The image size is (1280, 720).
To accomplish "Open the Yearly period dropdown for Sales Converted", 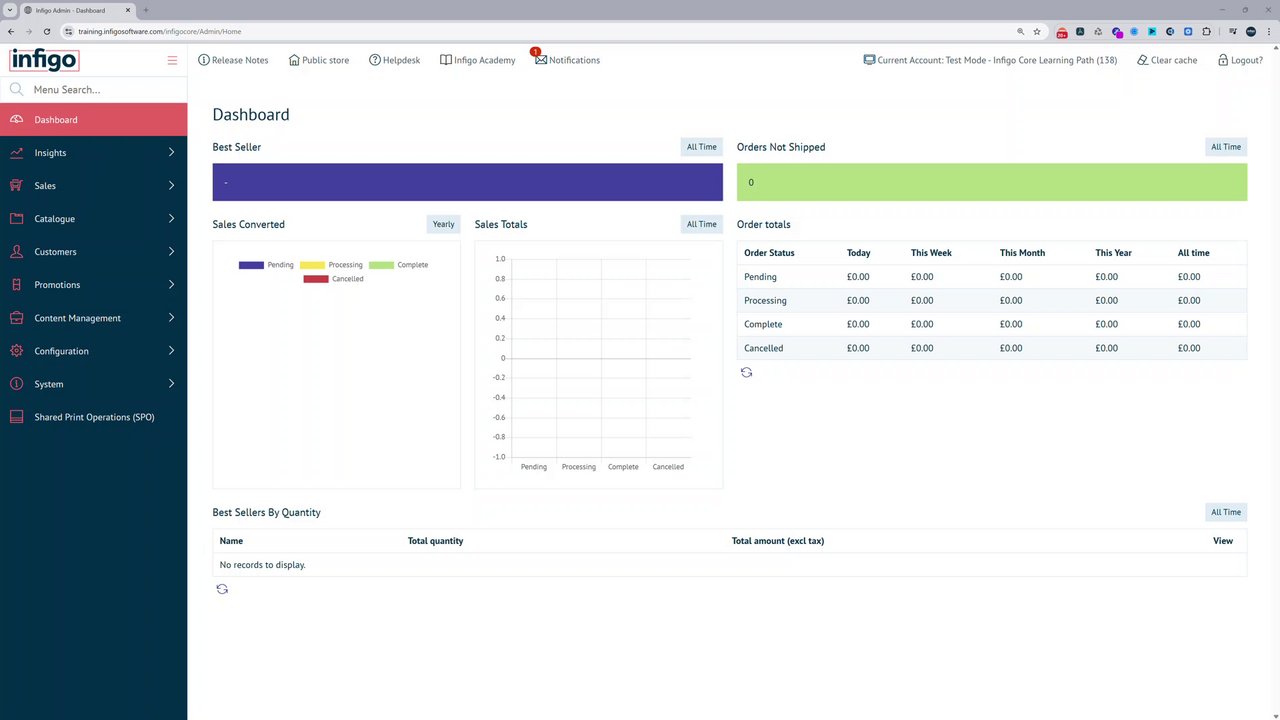I will [443, 224].
